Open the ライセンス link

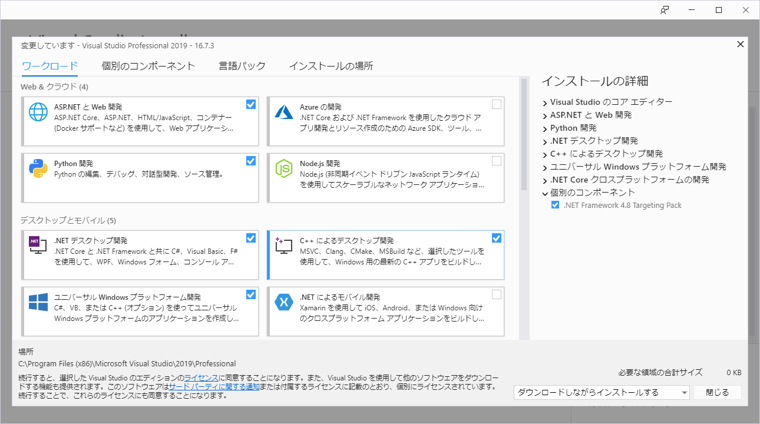(201, 378)
